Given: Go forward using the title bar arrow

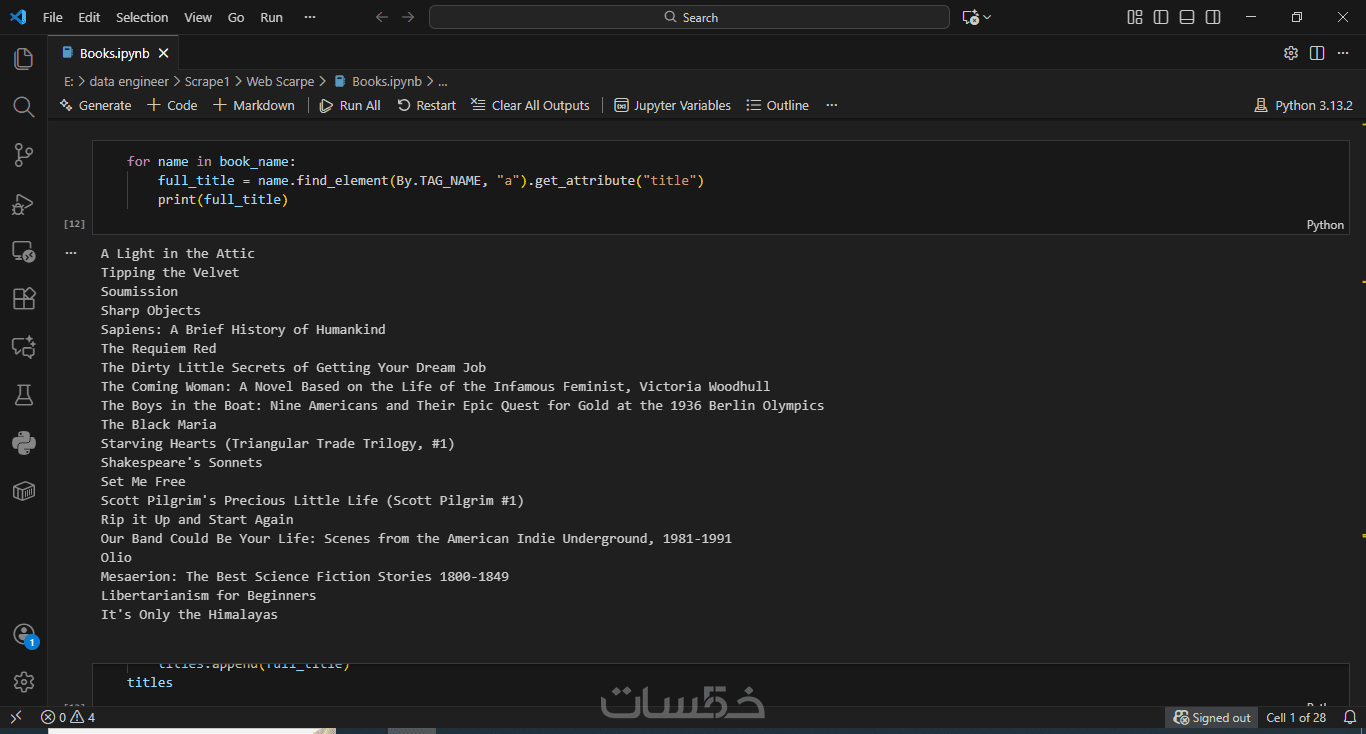Looking at the screenshot, I should tap(408, 17).
